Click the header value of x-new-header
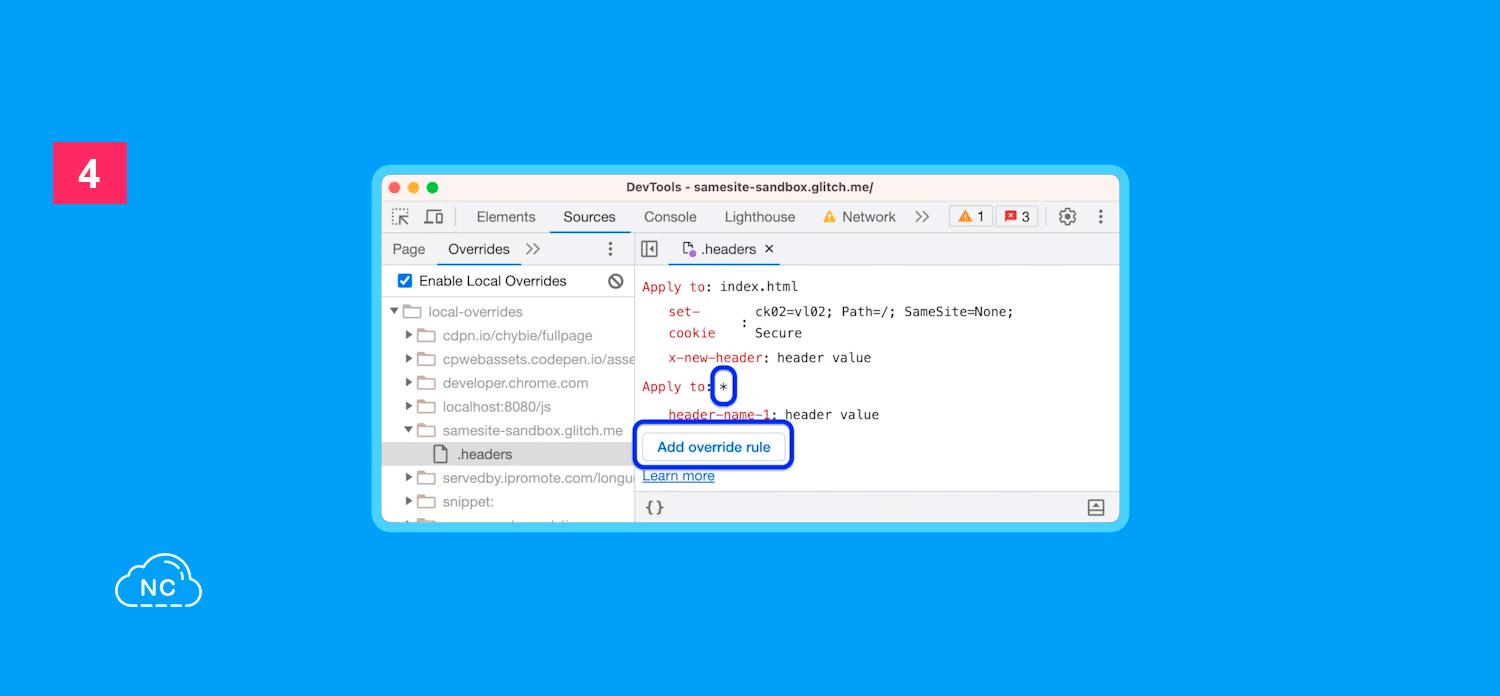 point(824,358)
